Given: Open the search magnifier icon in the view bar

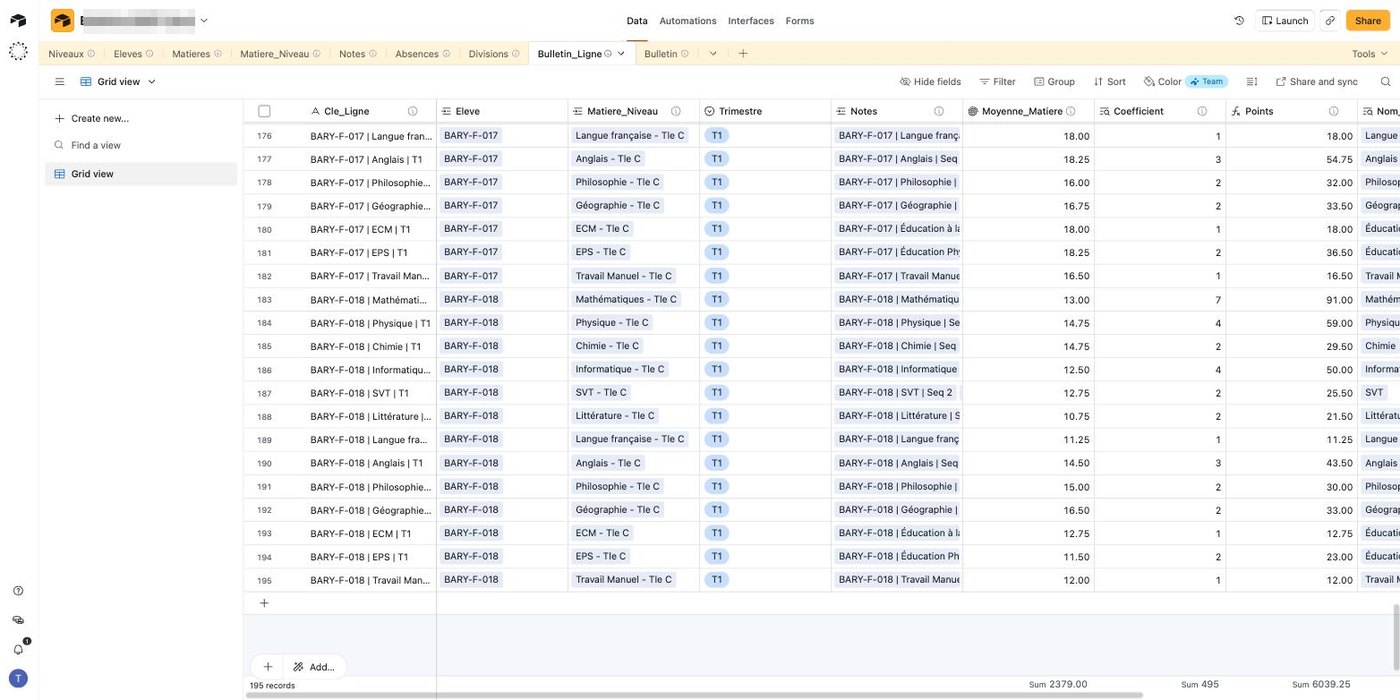Looking at the screenshot, I should tap(1385, 82).
